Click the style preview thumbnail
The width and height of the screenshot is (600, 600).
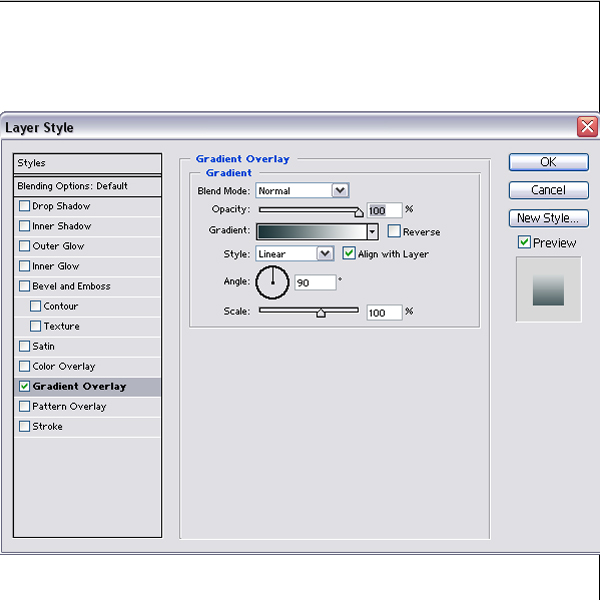548,289
